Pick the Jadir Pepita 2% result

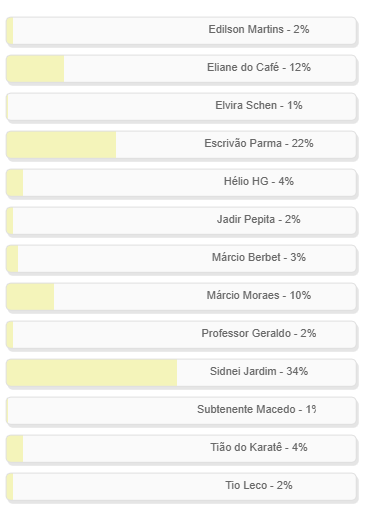(181, 220)
